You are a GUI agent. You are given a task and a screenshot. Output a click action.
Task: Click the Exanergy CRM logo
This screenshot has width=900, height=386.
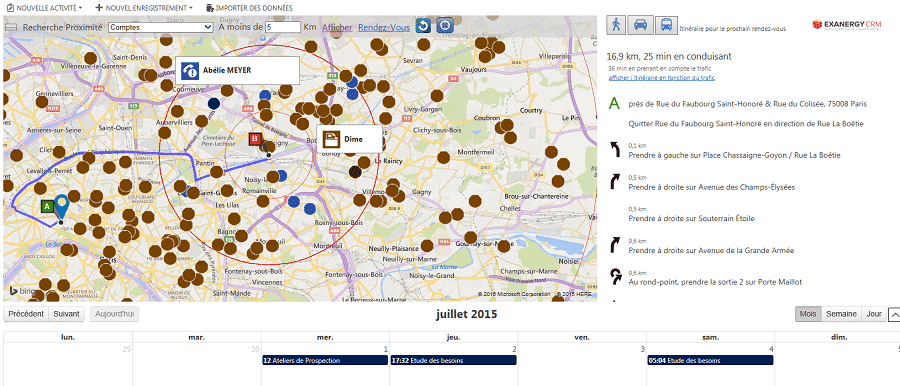pos(846,25)
